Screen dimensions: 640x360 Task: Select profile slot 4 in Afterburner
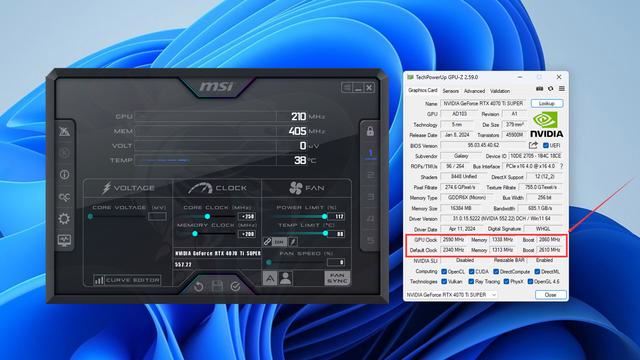pos(370,219)
